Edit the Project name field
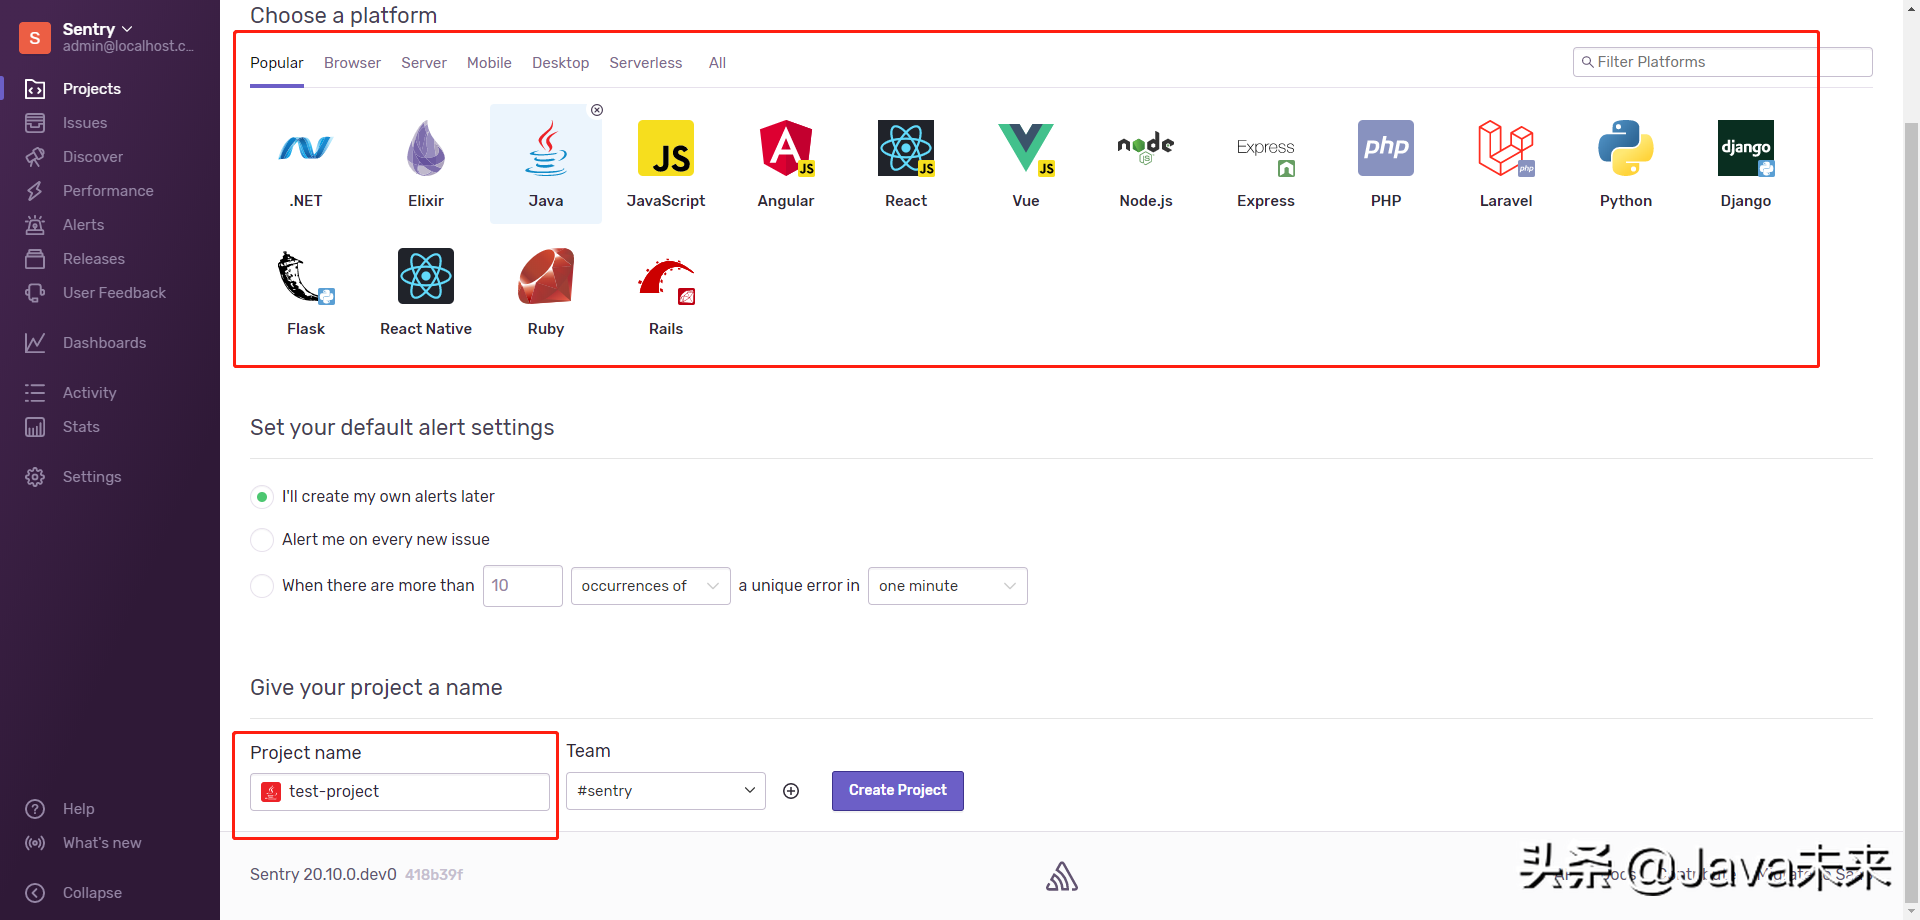Screen dimensions: 1920x920 pyautogui.click(x=400, y=792)
